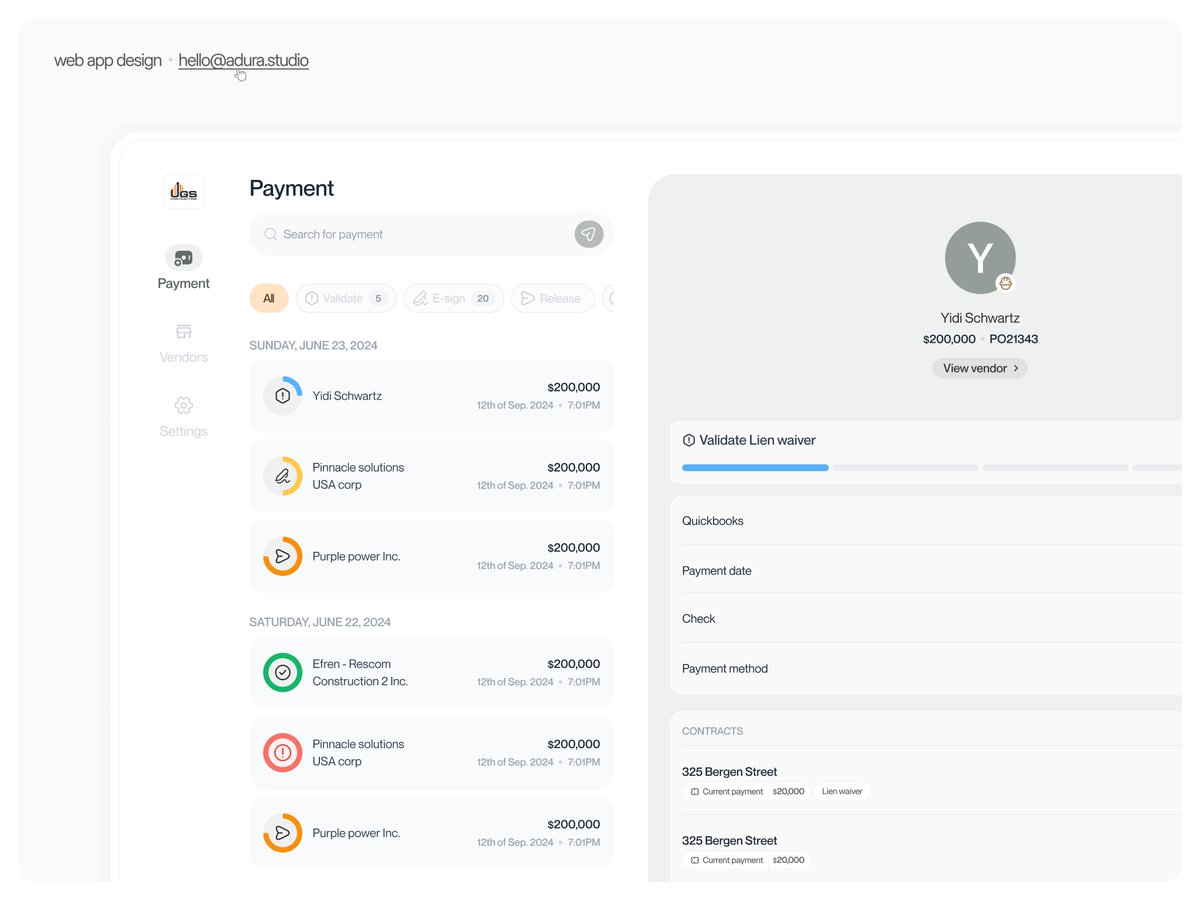
Task: Click the emoji badge on Yidi Schwartz avatar
Action: click(x=1004, y=283)
